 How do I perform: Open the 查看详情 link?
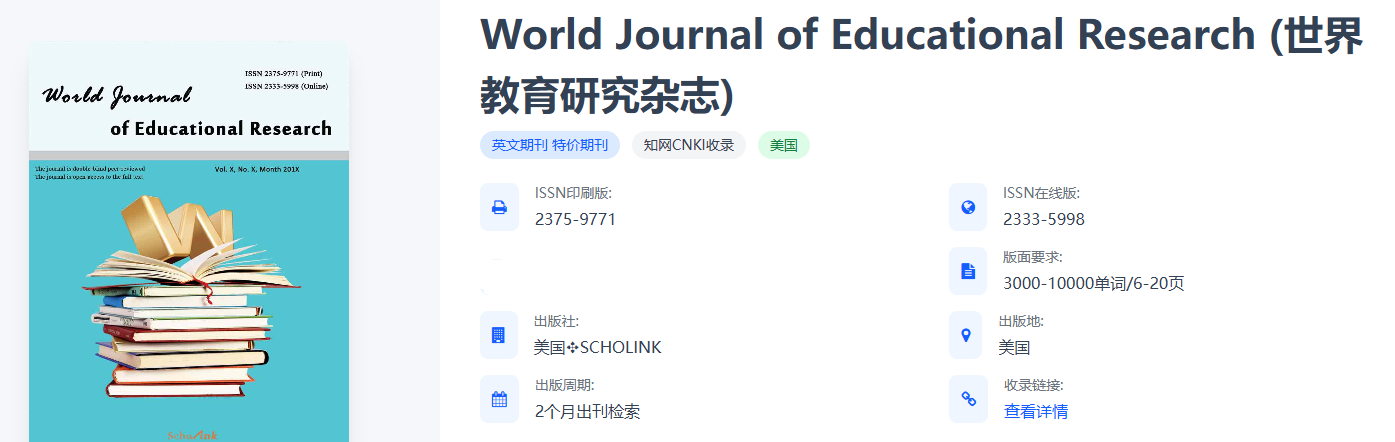[x=1036, y=411]
